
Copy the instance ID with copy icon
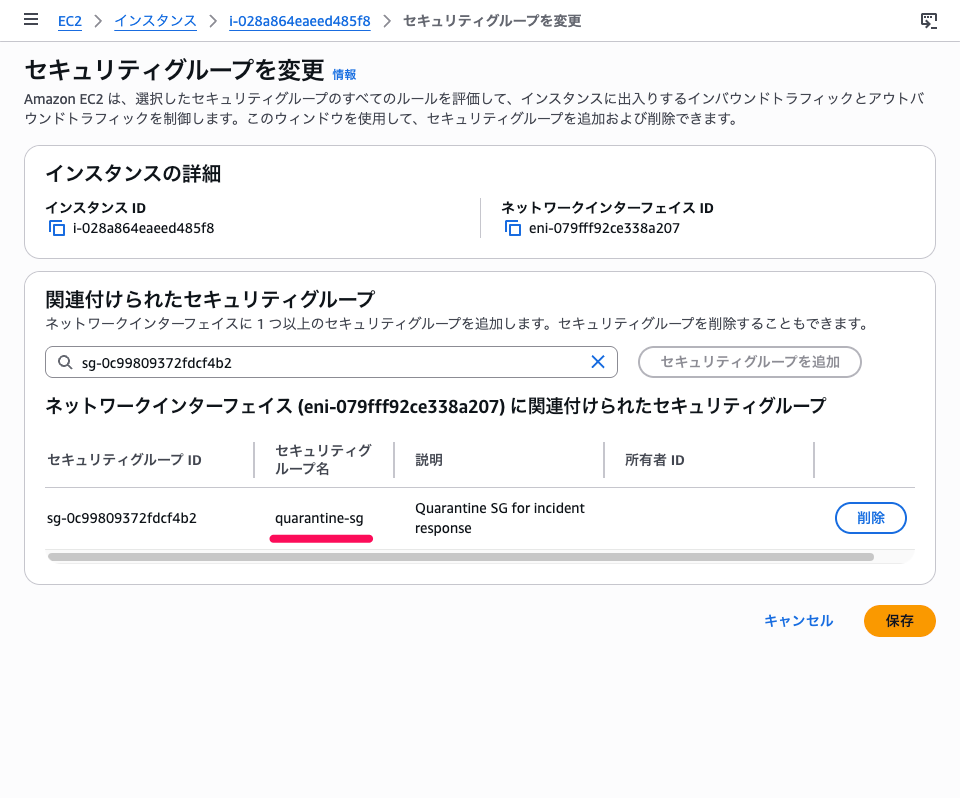click(57, 228)
